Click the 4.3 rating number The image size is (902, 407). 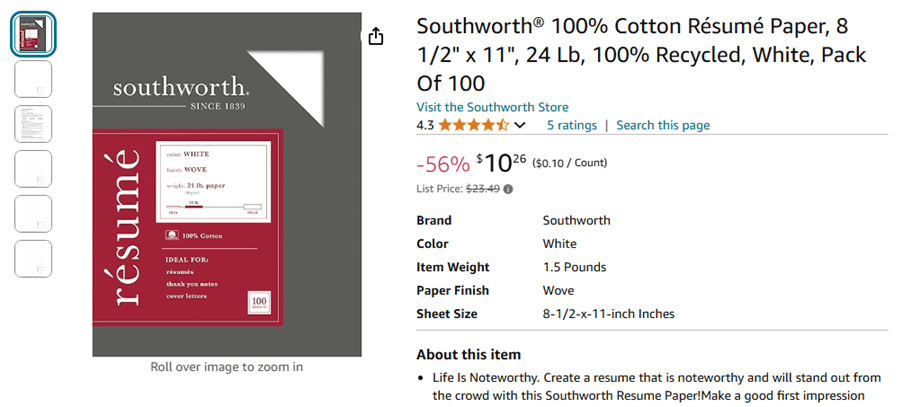tap(425, 125)
